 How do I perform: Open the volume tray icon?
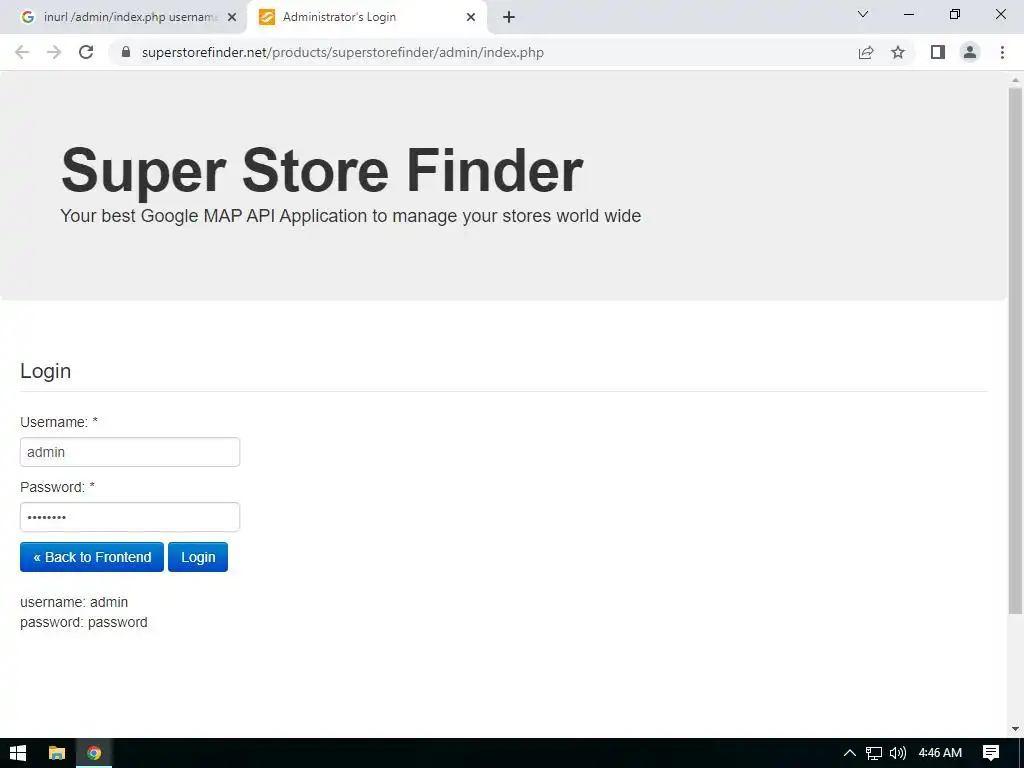point(898,753)
